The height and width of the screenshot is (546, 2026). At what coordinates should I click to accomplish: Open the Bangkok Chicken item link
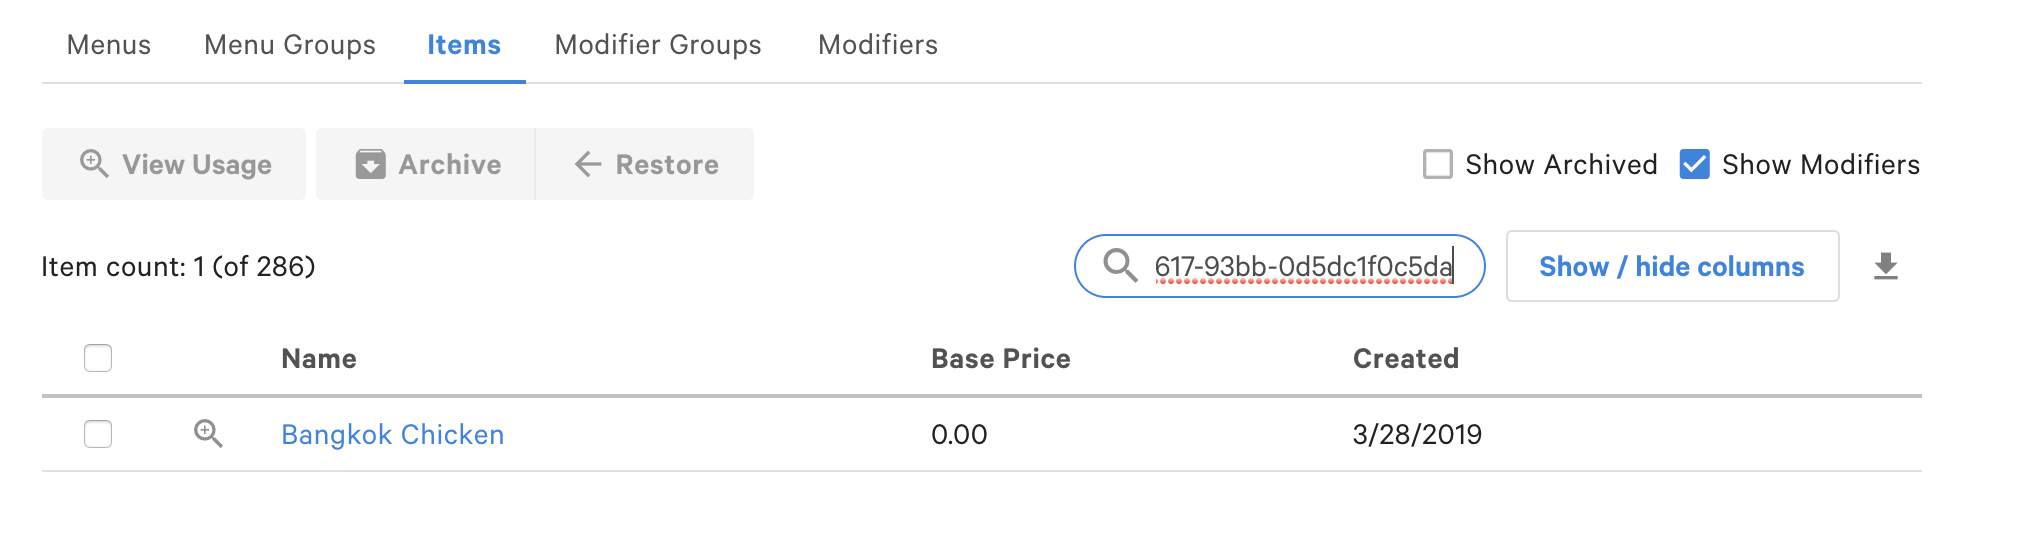(393, 434)
